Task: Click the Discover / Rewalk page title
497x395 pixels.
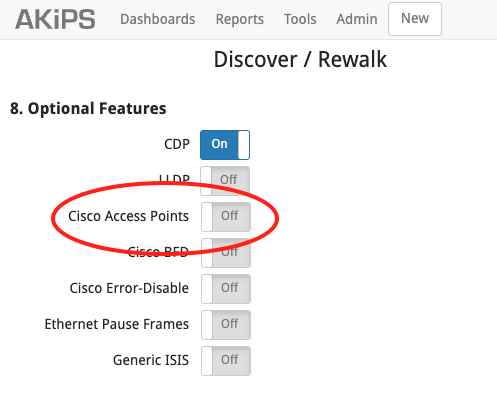Action: (300, 60)
